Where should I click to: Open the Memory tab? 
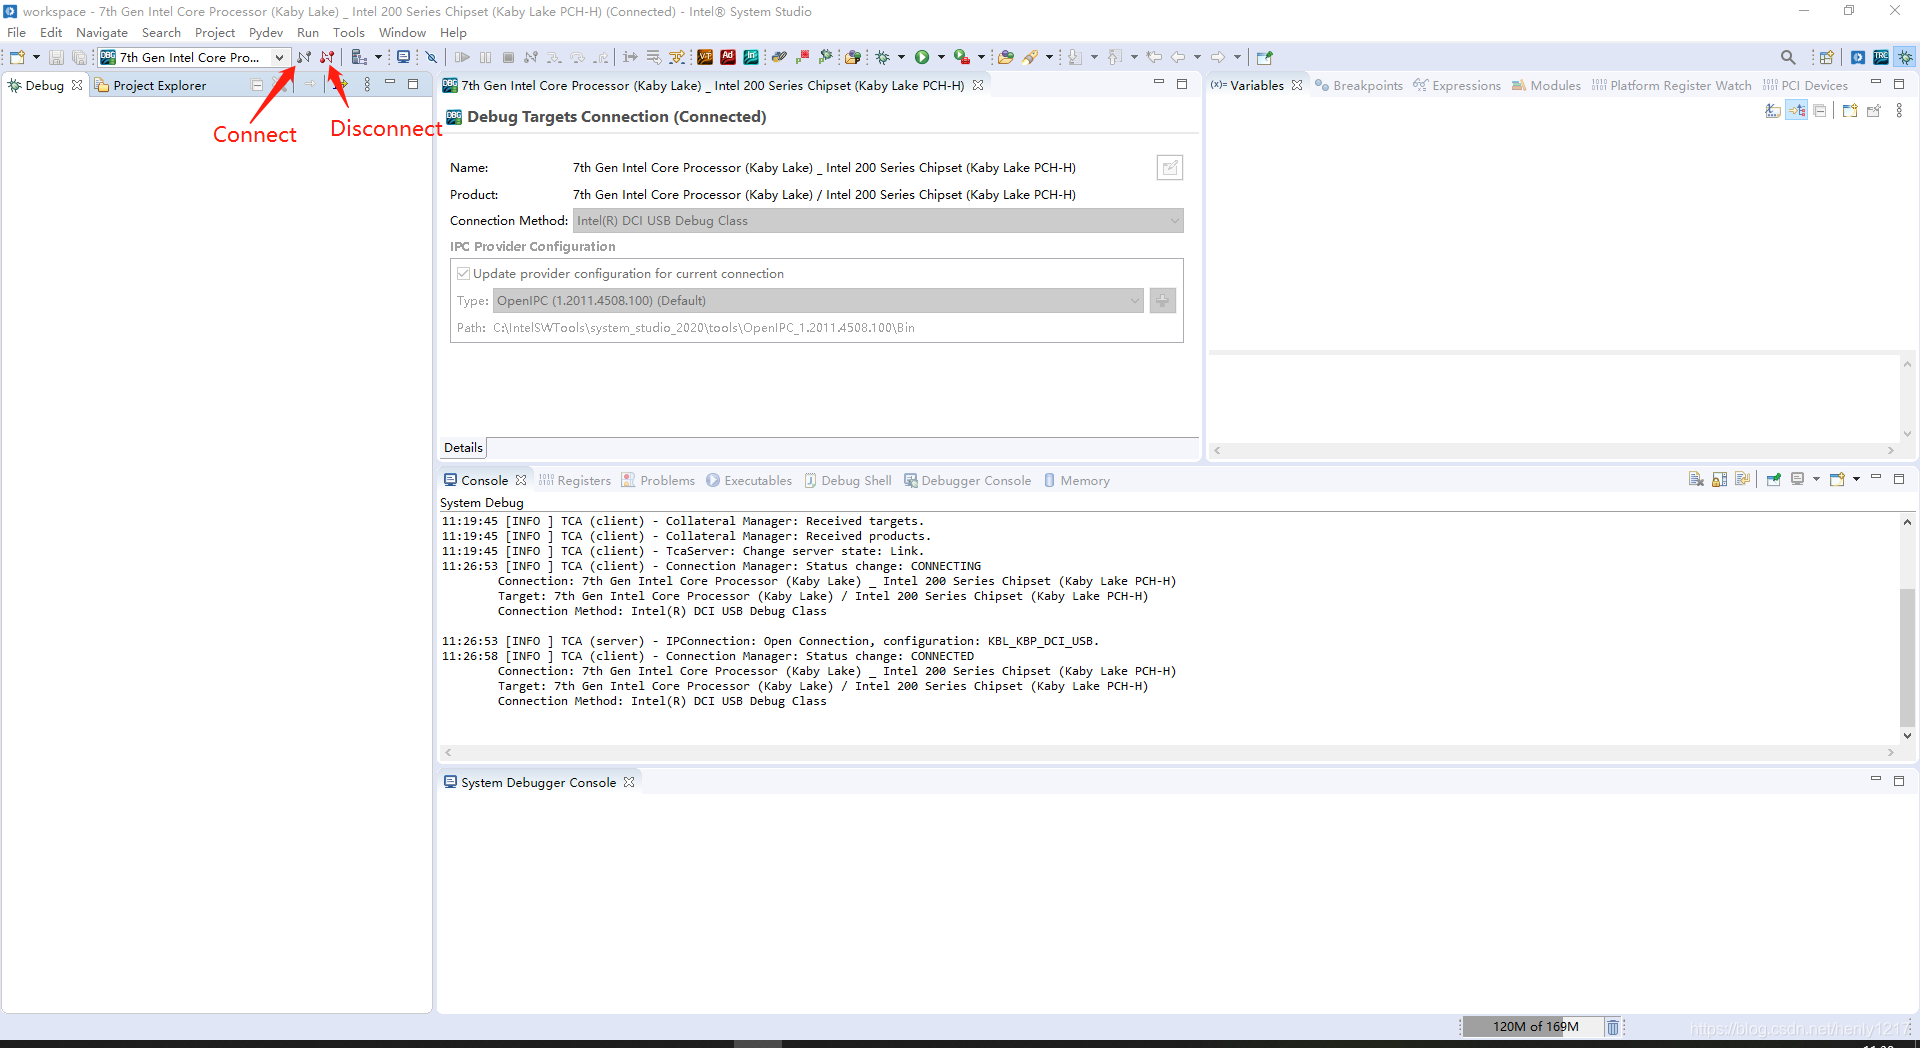click(x=1077, y=480)
